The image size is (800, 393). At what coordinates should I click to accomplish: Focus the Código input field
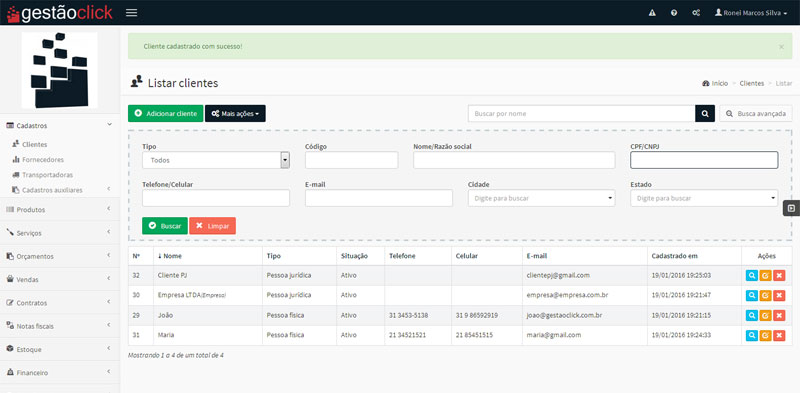pos(352,160)
